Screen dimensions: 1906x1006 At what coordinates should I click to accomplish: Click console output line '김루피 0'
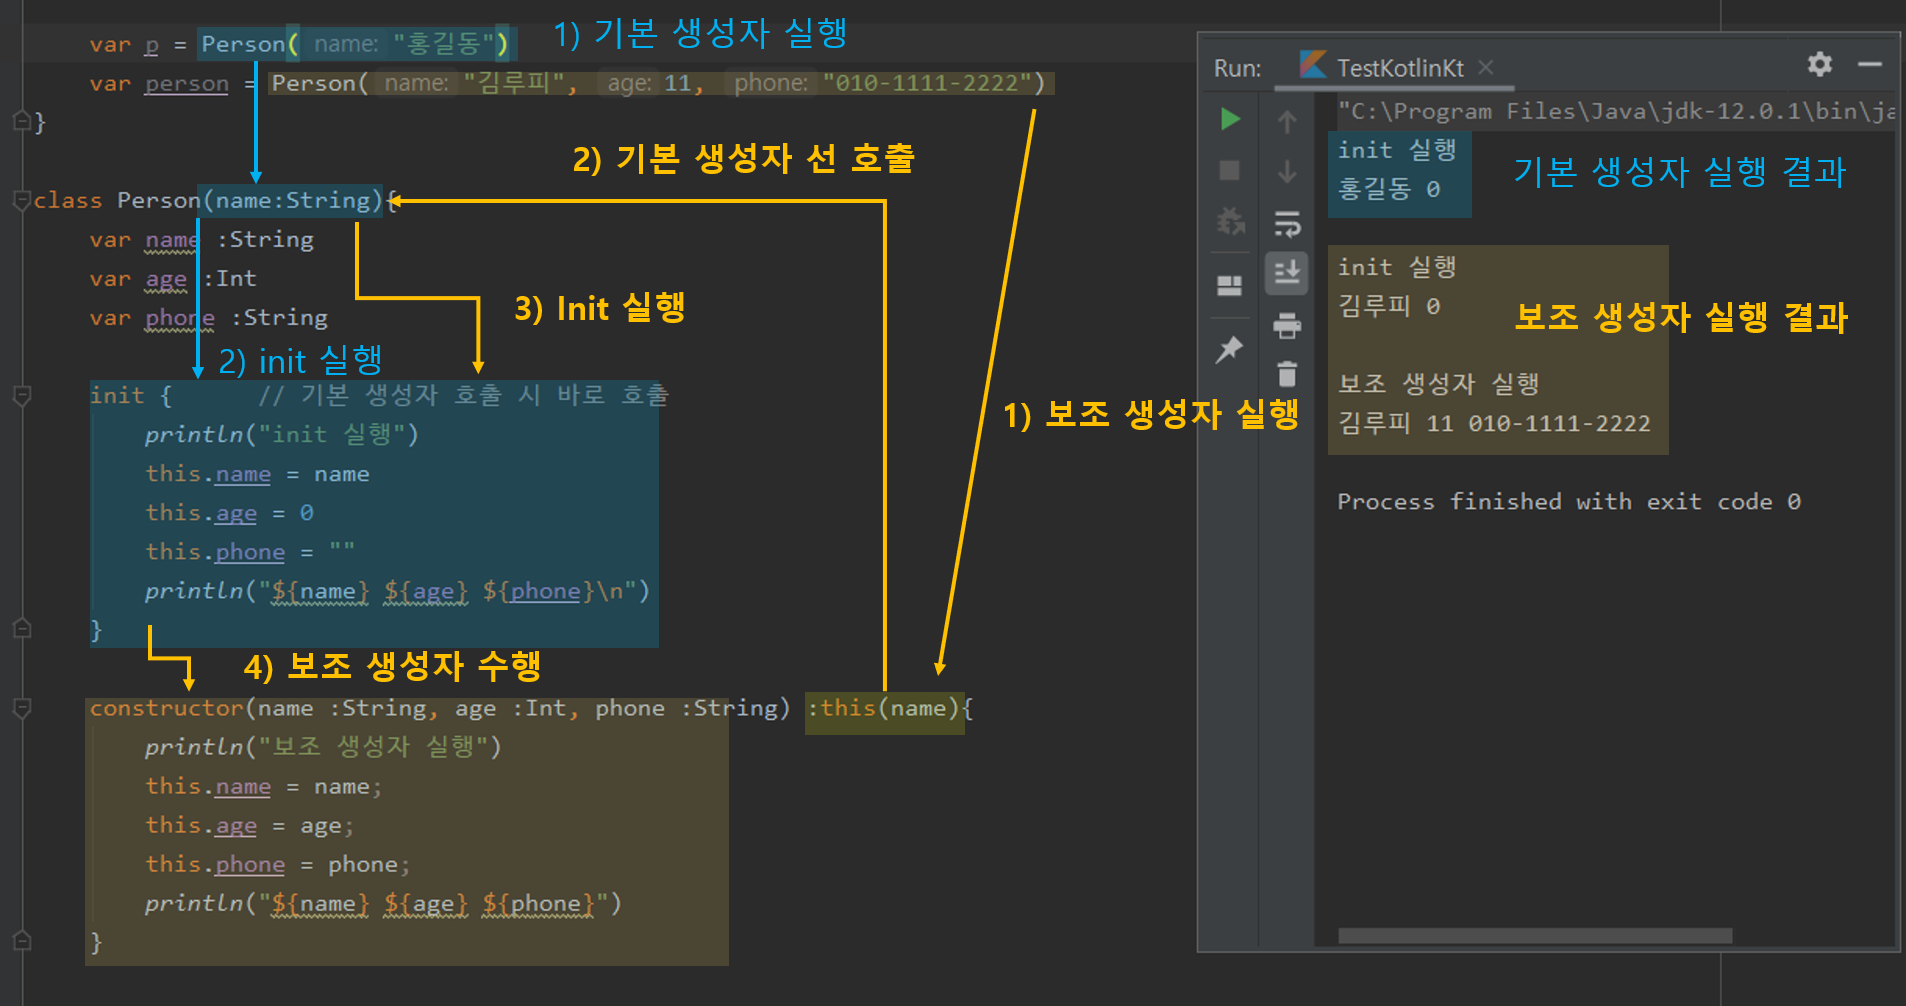click(1389, 306)
